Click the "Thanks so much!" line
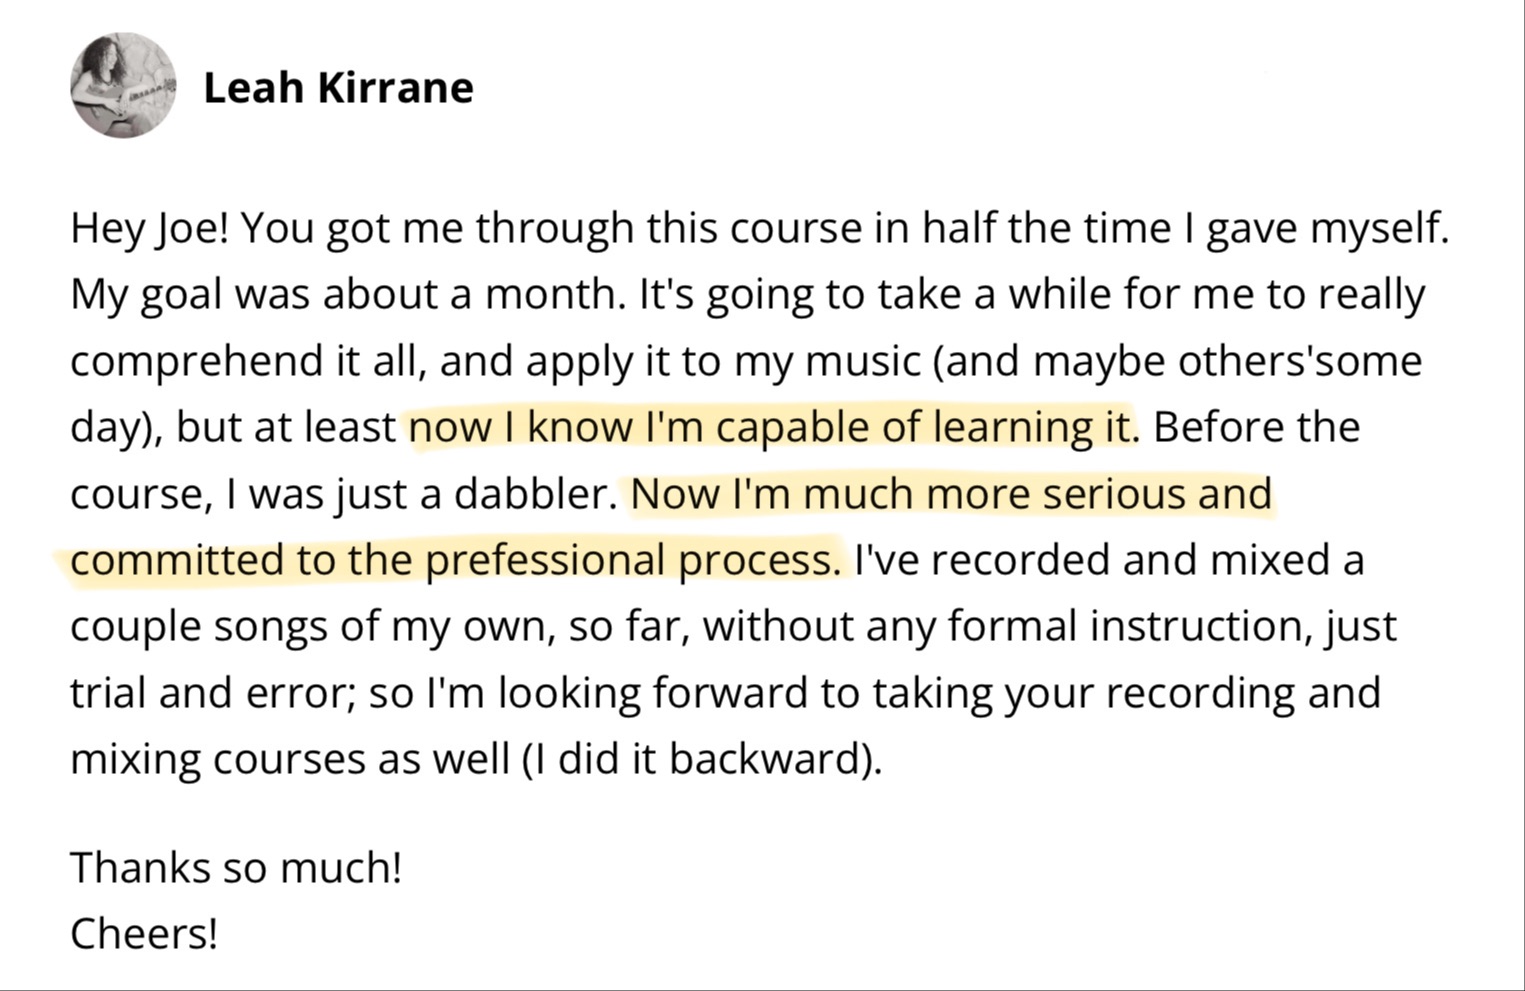1525x991 pixels. 236,867
